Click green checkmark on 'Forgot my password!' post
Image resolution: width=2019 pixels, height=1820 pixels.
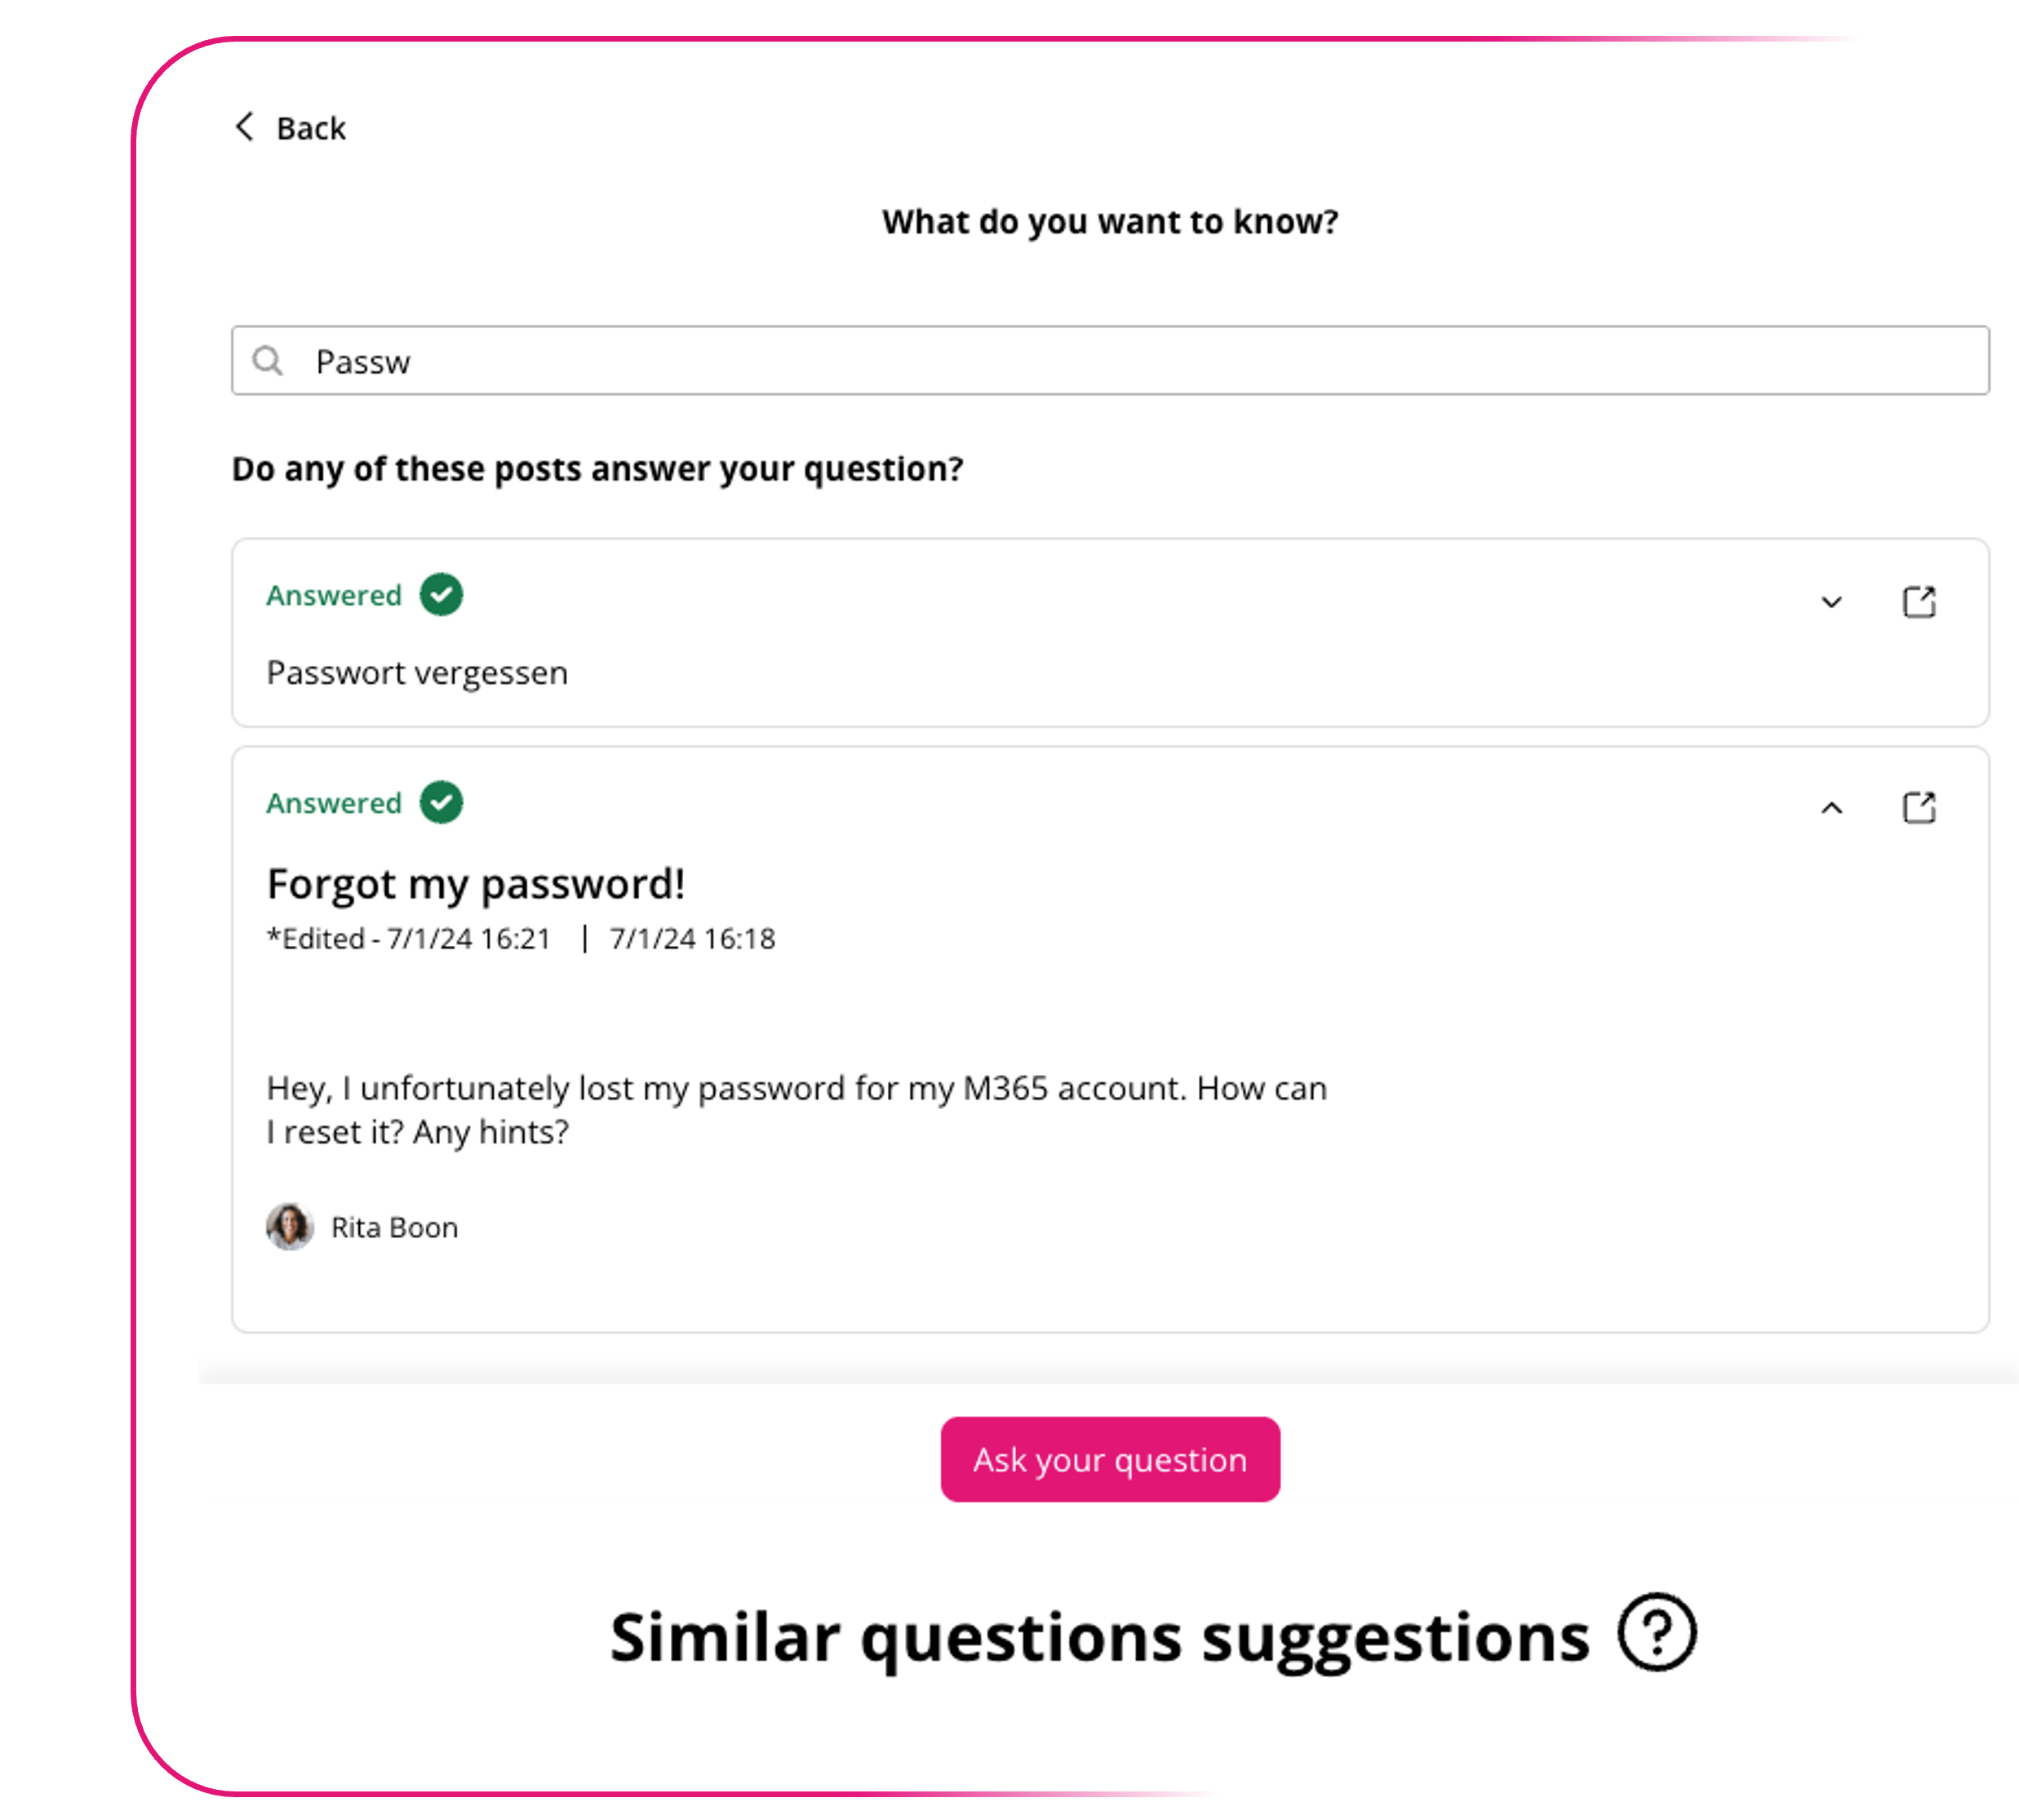441,802
